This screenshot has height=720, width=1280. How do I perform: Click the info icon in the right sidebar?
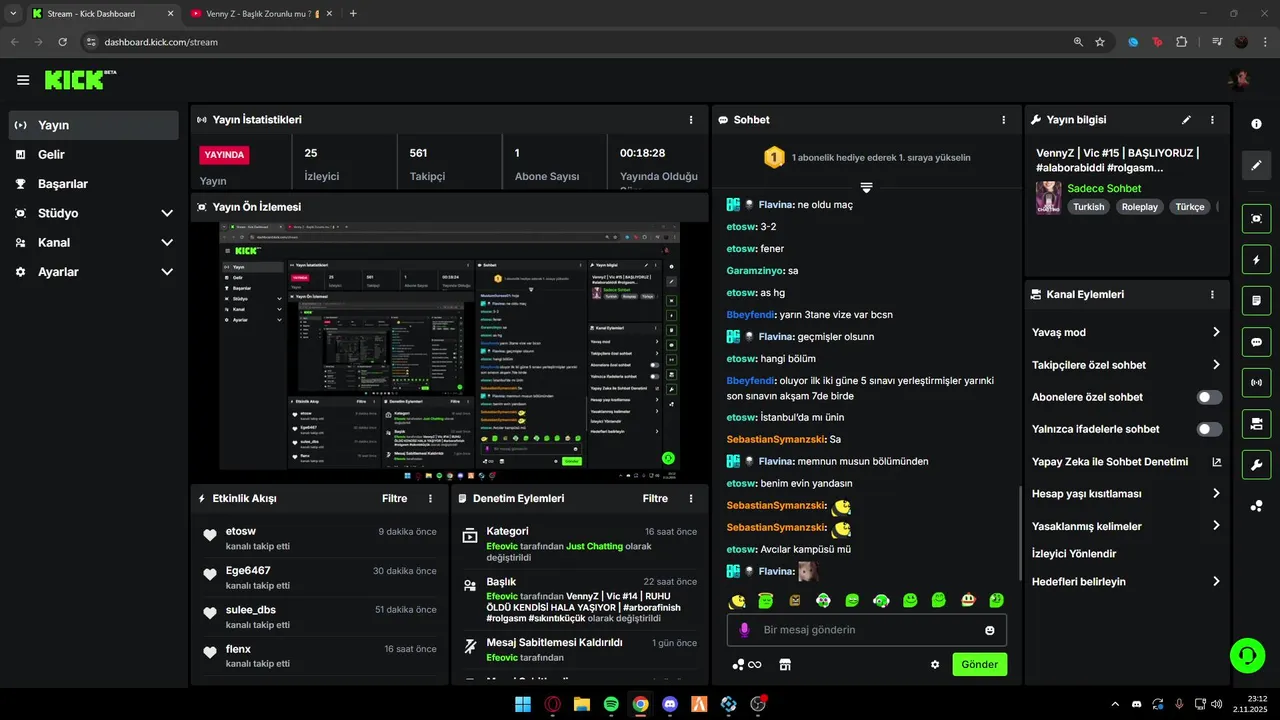pyautogui.click(x=1256, y=124)
